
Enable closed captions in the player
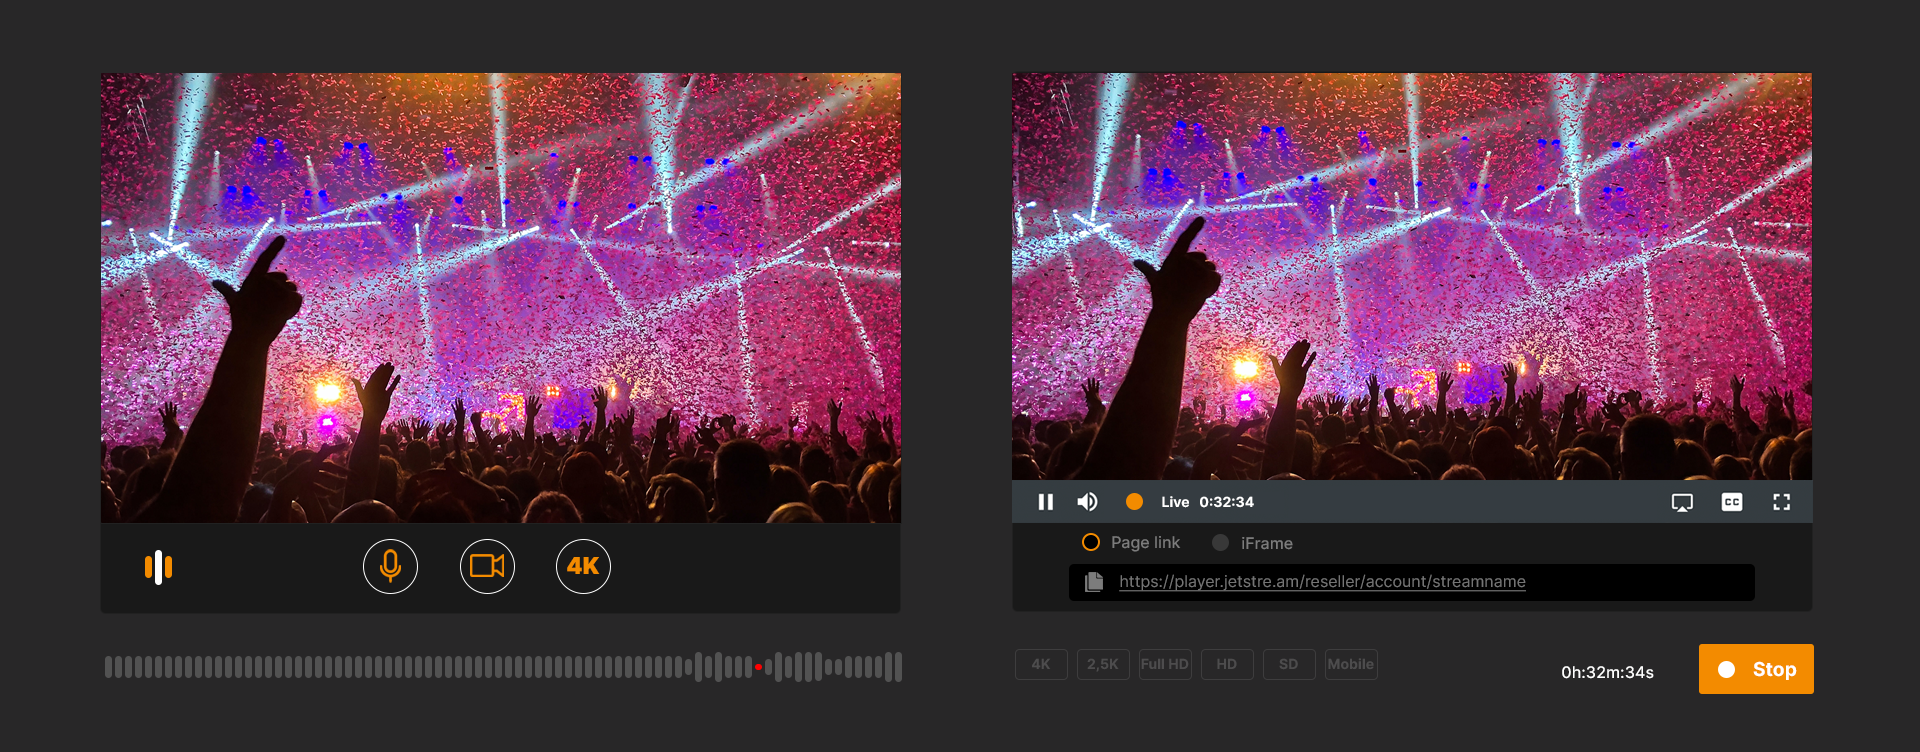point(1732,502)
